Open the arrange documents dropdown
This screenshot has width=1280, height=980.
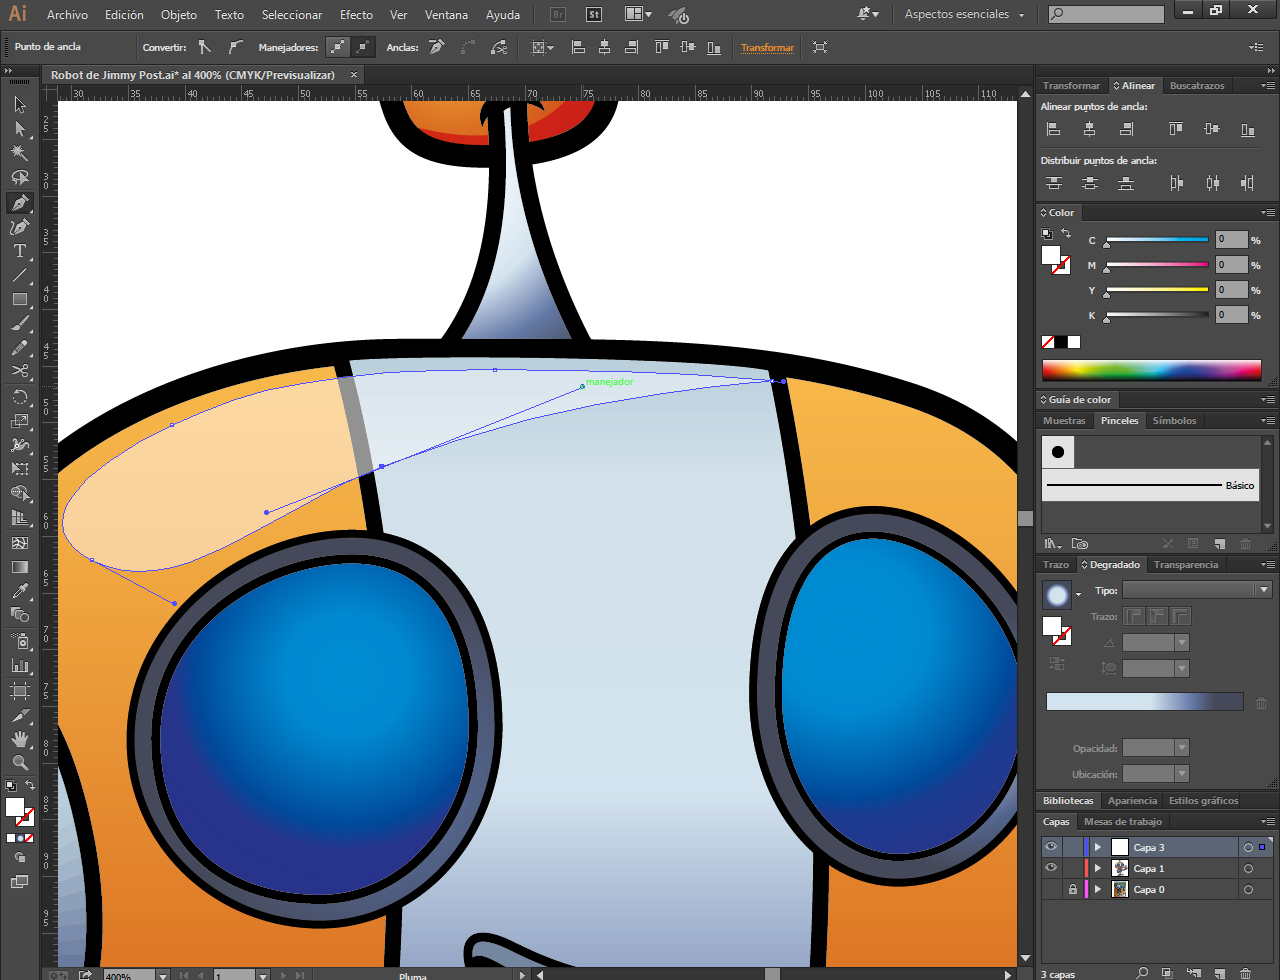[637, 15]
